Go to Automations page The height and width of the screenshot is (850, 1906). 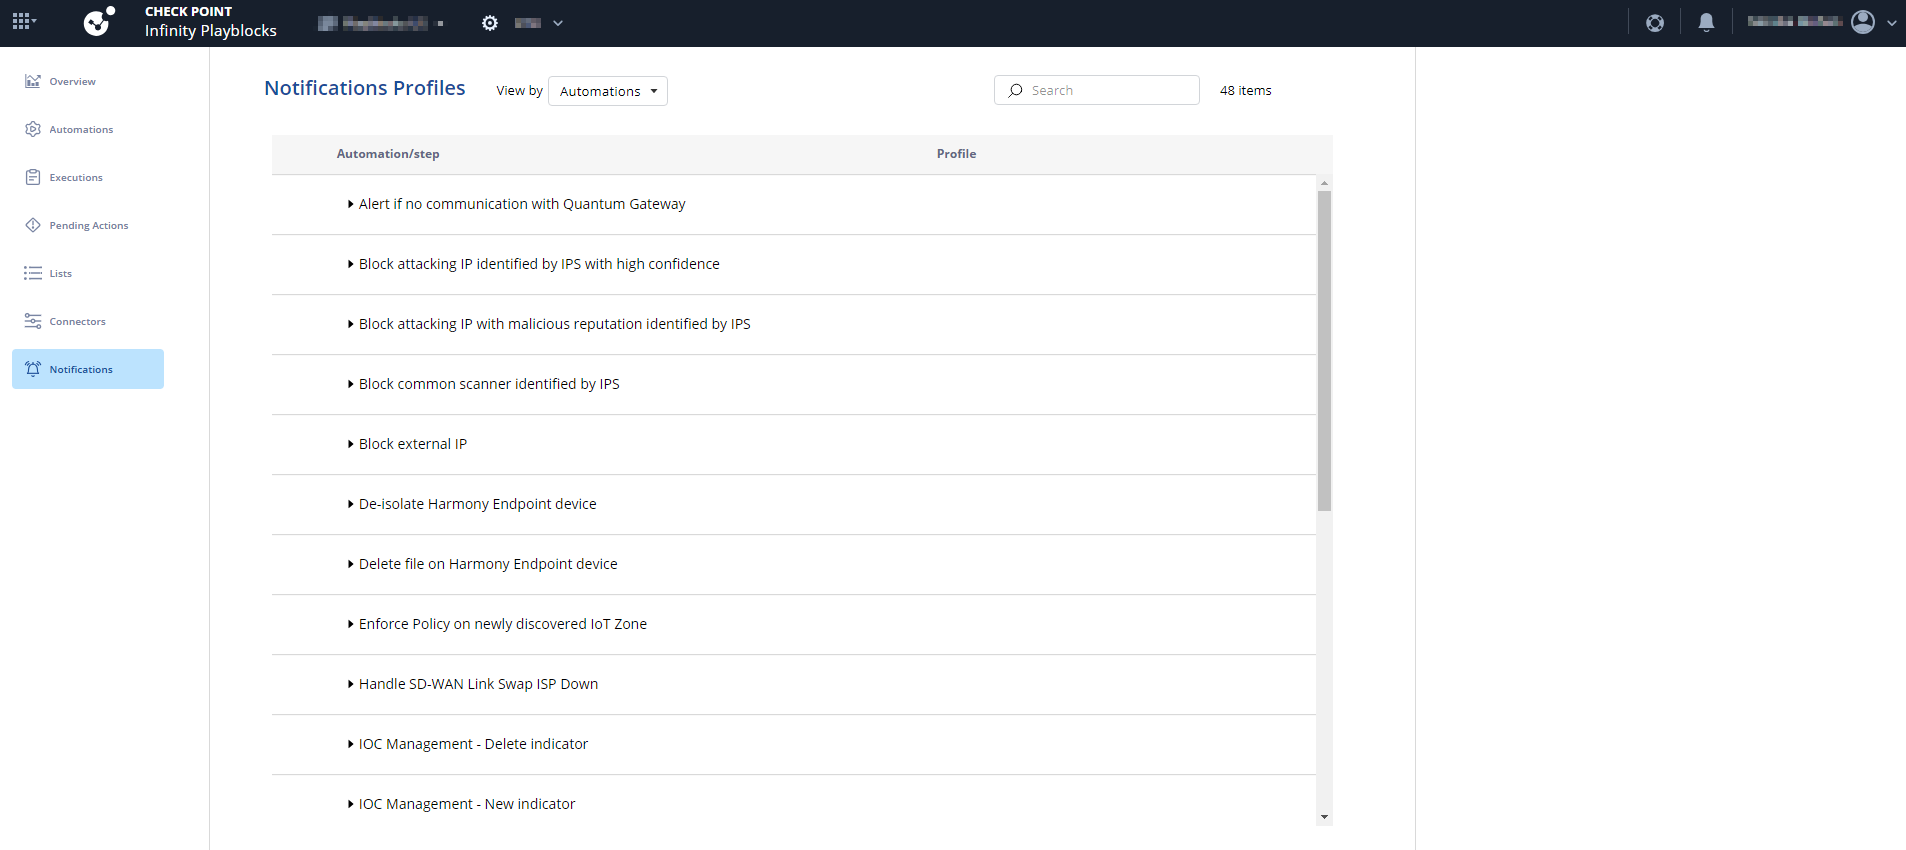pos(81,130)
